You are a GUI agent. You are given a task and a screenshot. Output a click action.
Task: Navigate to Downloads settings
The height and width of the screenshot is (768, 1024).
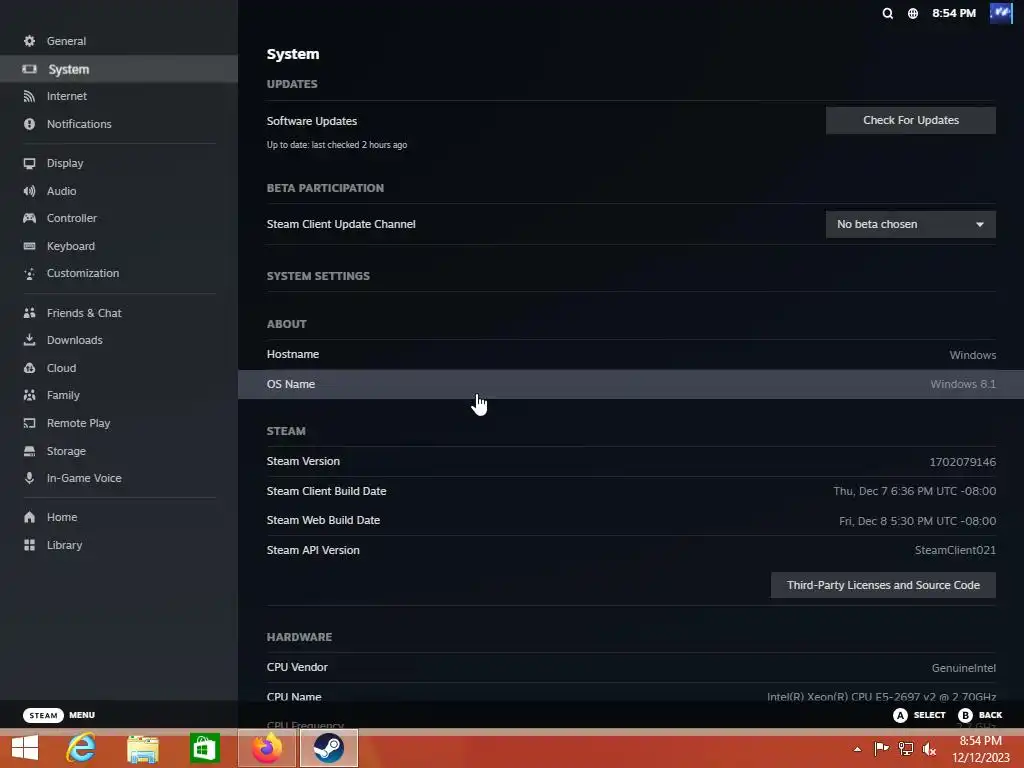119,340
